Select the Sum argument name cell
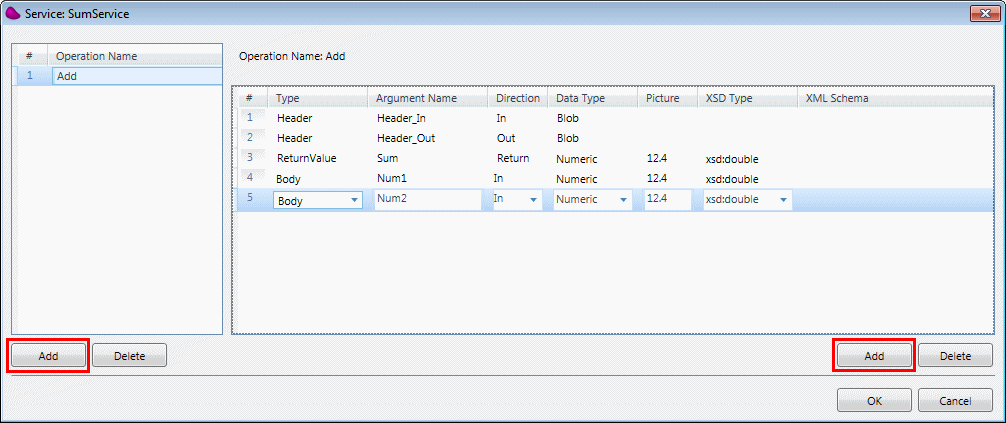Viewport: 1006px width, 423px height. [x=388, y=159]
